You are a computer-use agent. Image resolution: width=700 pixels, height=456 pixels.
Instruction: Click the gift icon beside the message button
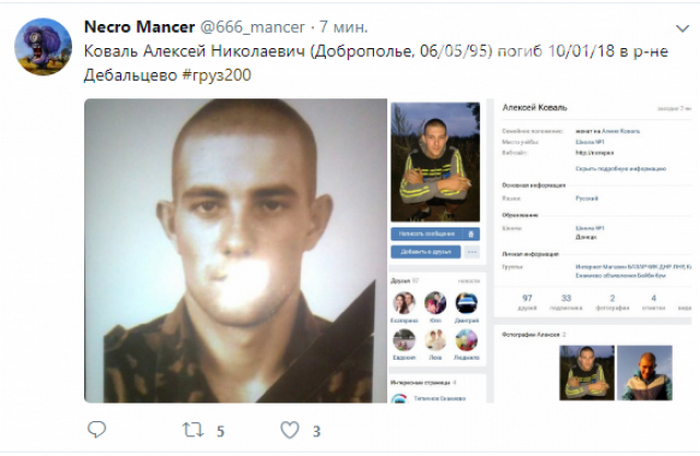(x=471, y=234)
